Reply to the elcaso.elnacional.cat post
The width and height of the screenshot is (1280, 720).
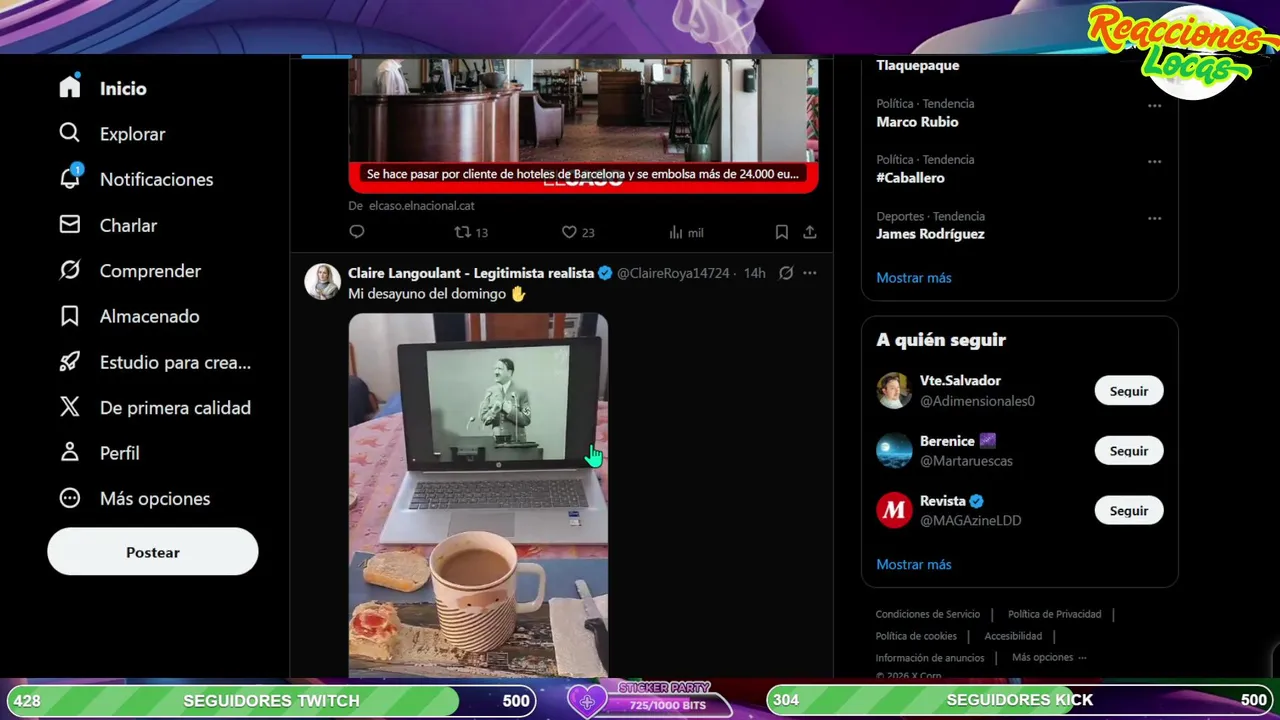[x=357, y=232]
